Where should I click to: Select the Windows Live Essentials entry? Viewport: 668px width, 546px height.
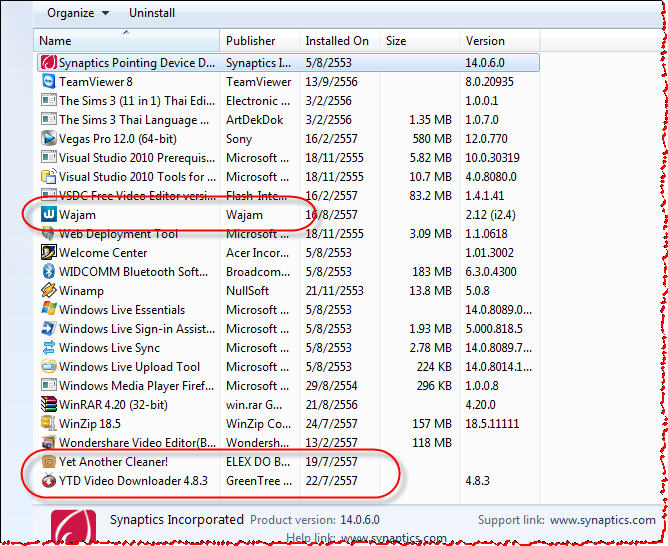(x=121, y=310)
